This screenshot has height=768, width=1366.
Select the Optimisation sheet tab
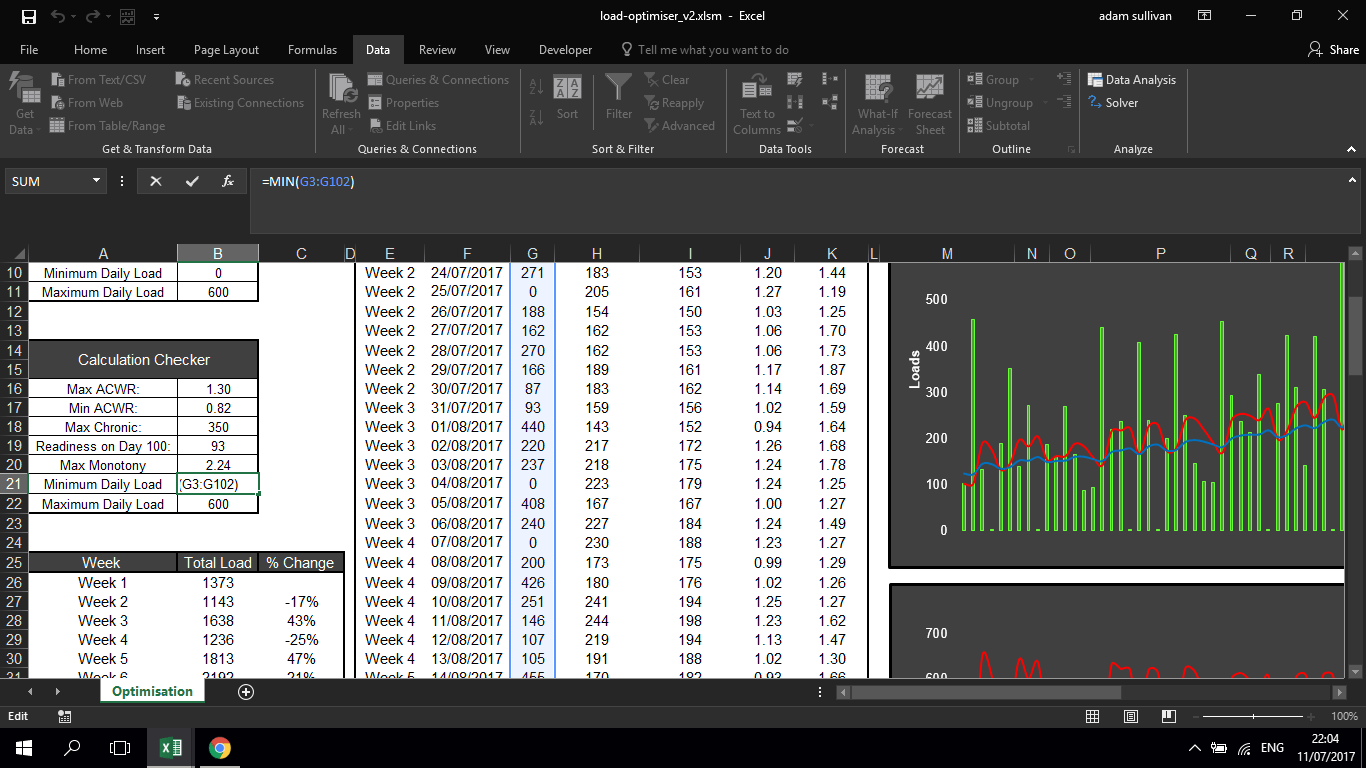152,692
